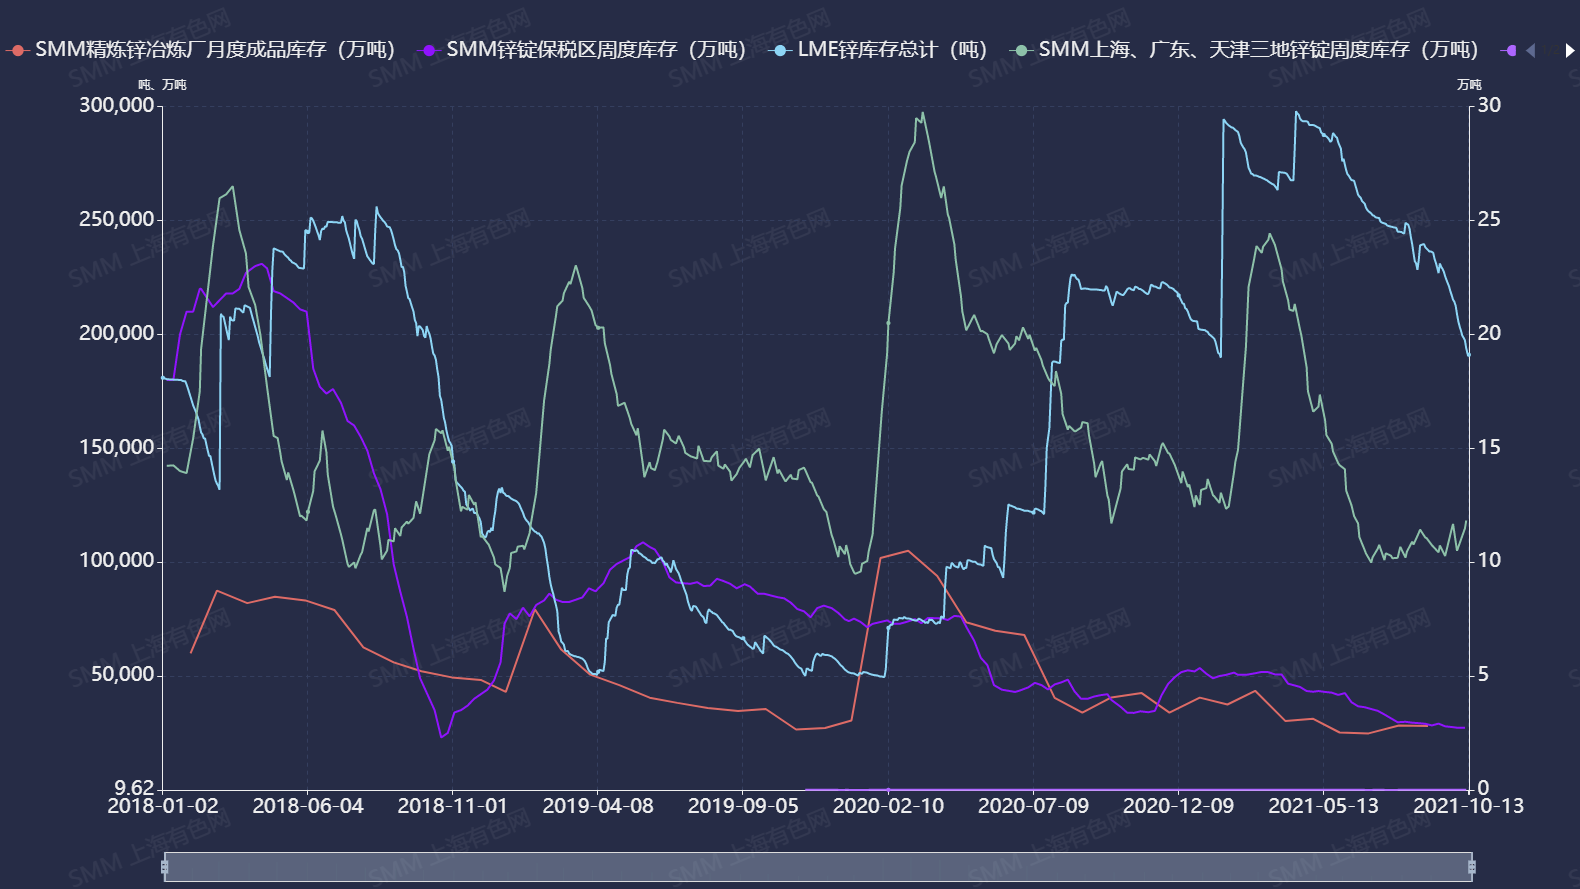Click right axis value 10
The image size is (1580, 889).
[1489, 560]
